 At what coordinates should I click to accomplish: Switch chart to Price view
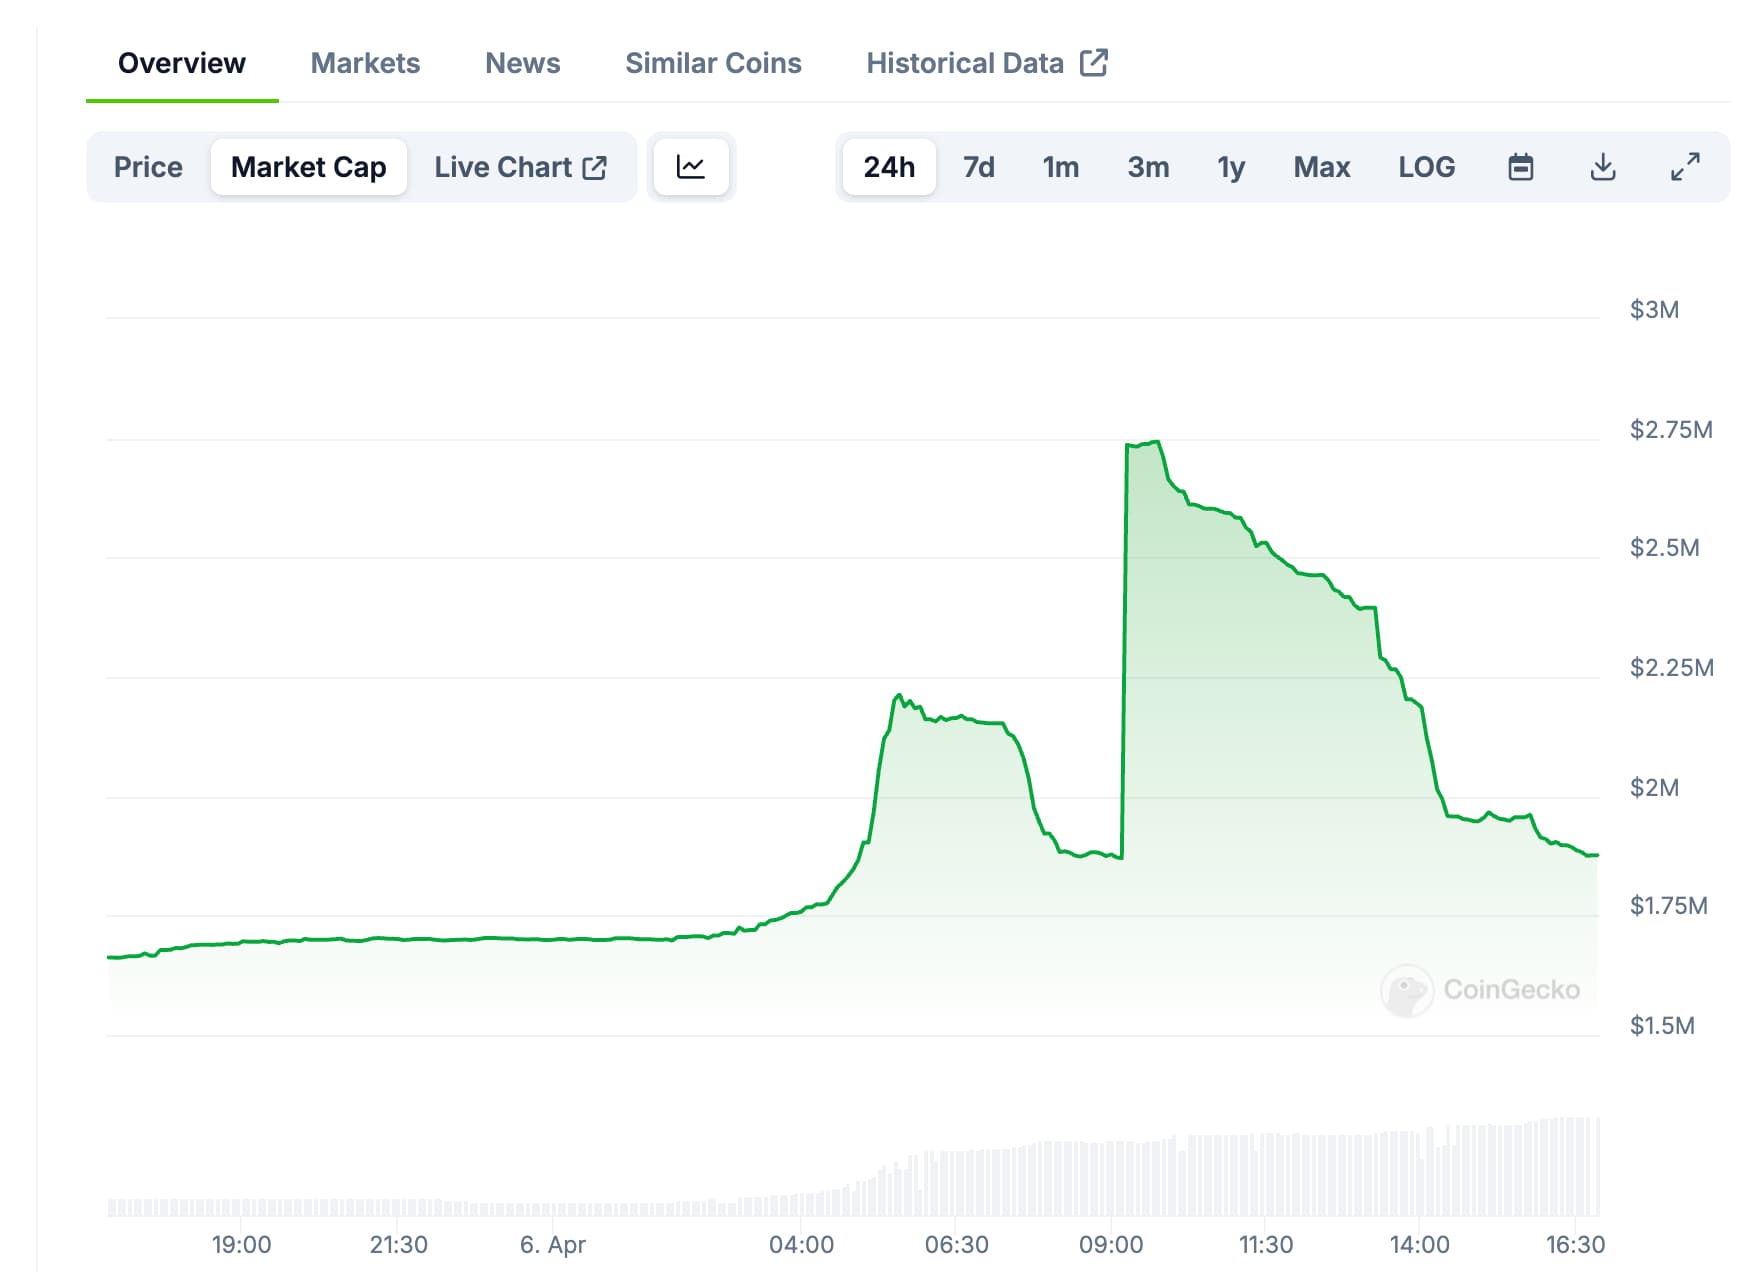[x=148, y=167]
